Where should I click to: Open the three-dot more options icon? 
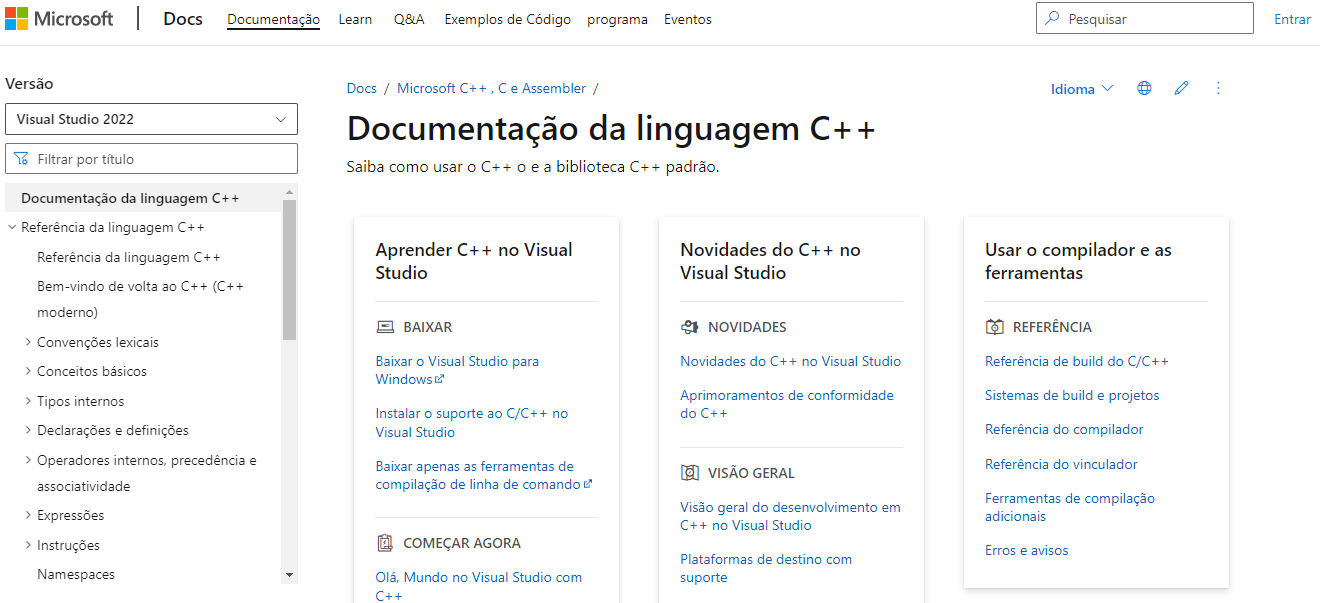tap(1218, 88)
